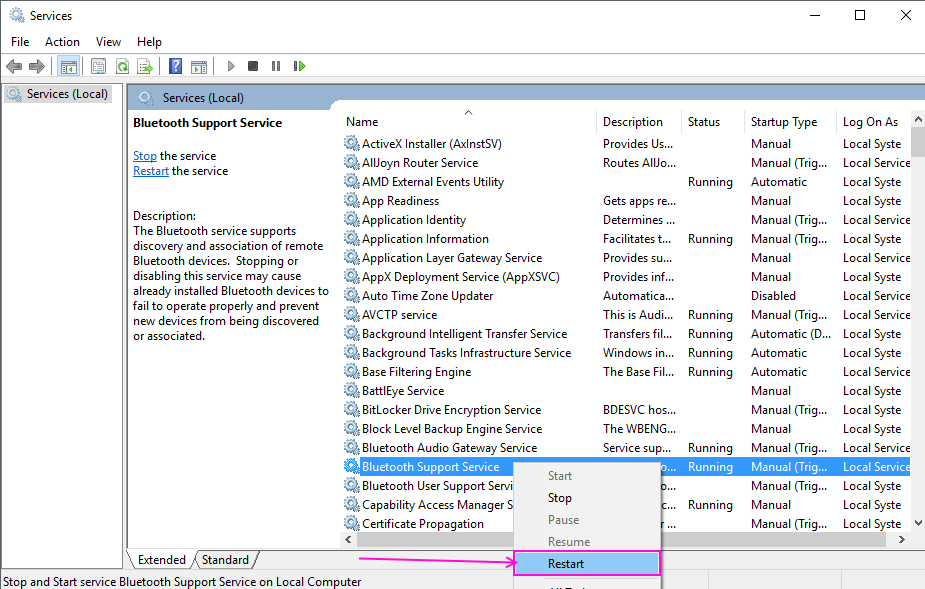Screen dimensions: 925x589
Task: Click the horizontal scrollbar left arrow
Action: coord(348,539)
